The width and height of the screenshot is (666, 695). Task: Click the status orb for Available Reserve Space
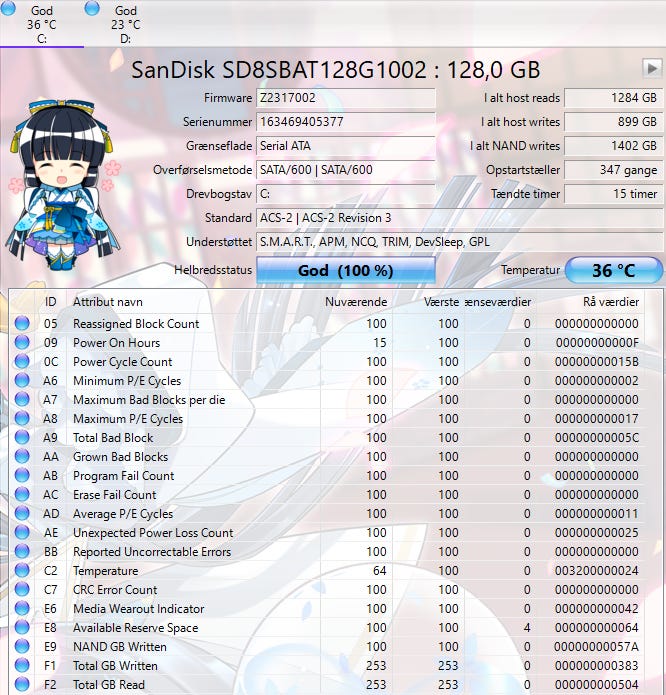22,627
